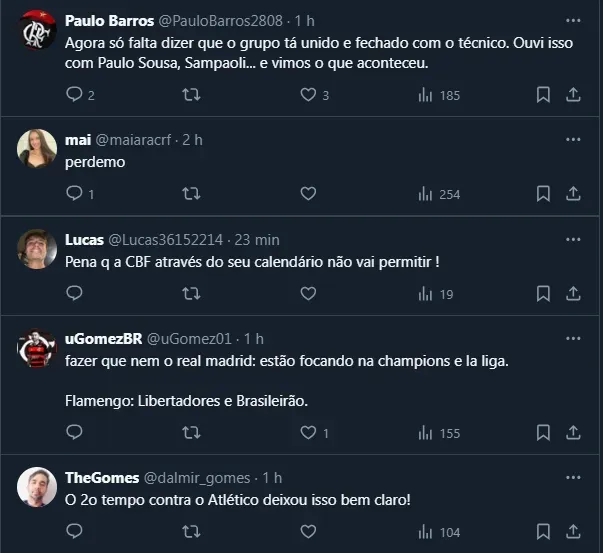Image resolution: width=603 pixels, height=553 pixels.
Task: Bookmark Paulo Barros's tweet
Action: point(542,95)
